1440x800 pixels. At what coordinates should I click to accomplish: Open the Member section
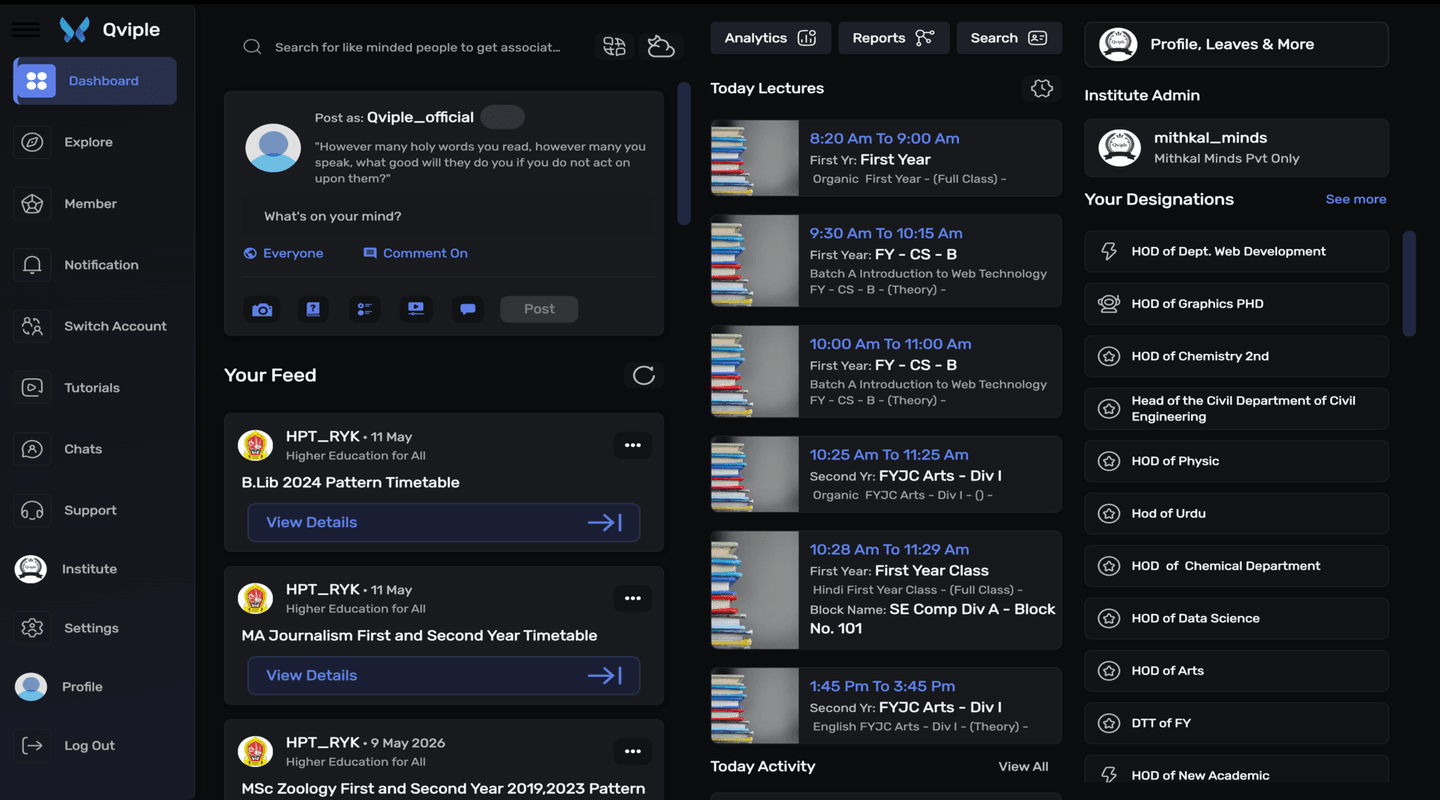[90, 204]
